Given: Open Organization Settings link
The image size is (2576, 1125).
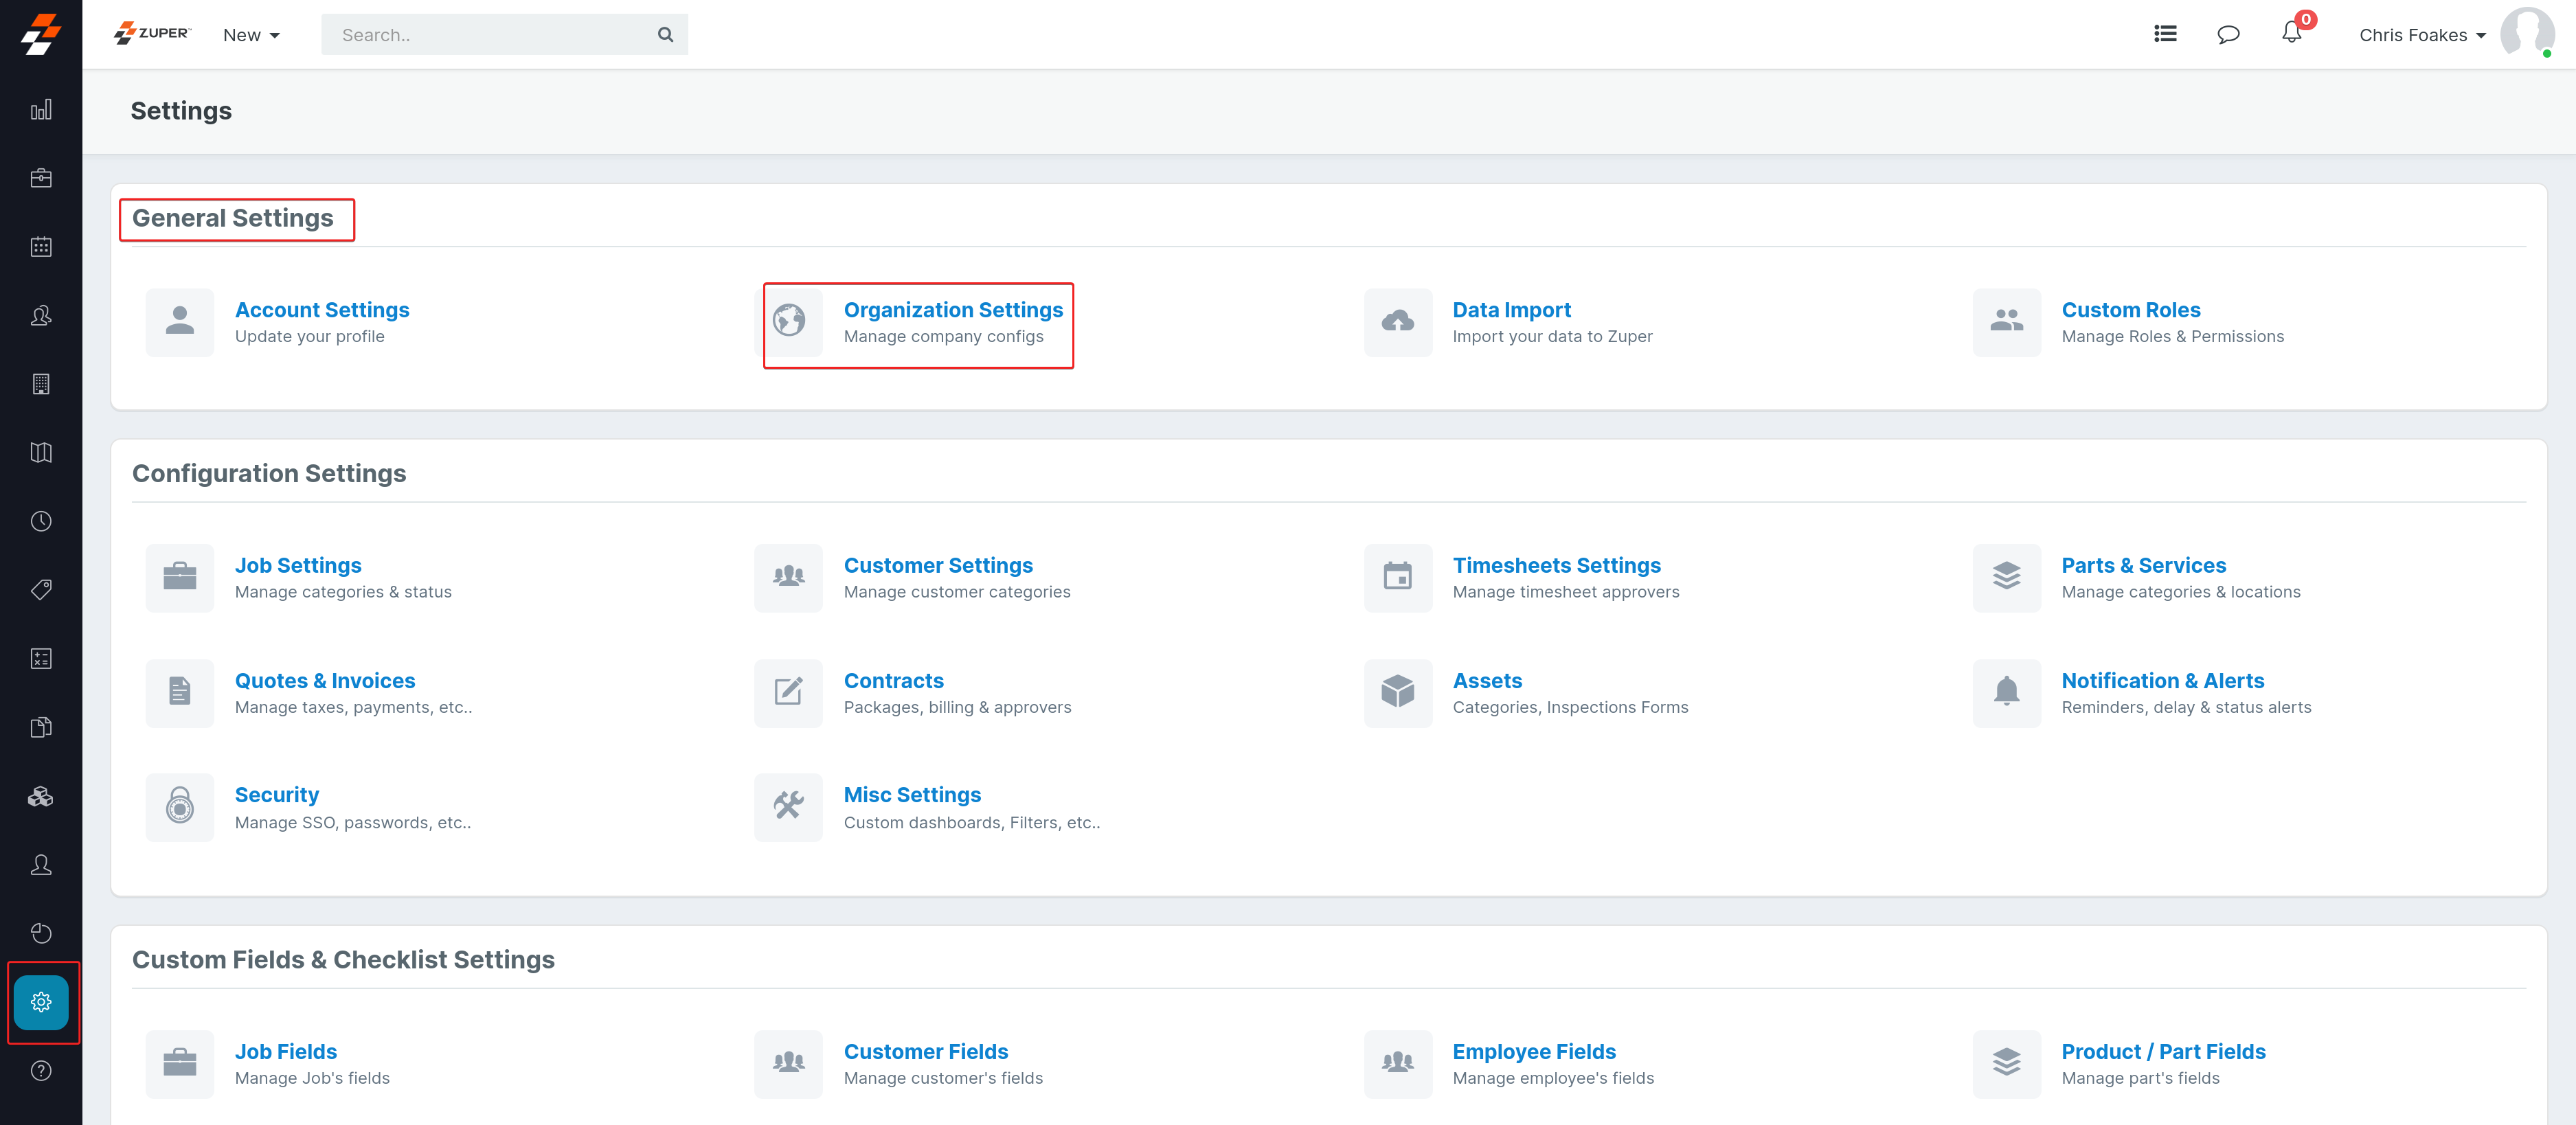Looking at the screenshot, I should point(952,310).
